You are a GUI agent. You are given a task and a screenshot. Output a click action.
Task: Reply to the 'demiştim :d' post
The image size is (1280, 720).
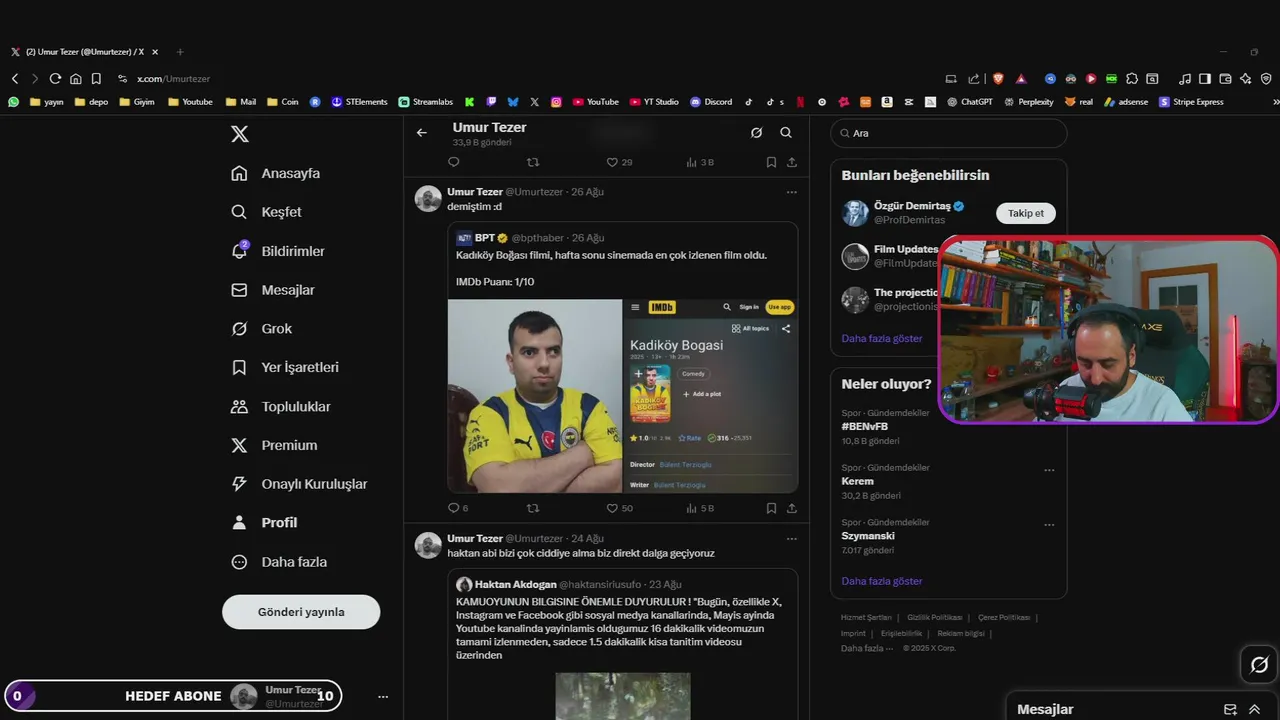pyautogui.click(x=453, y=508)
